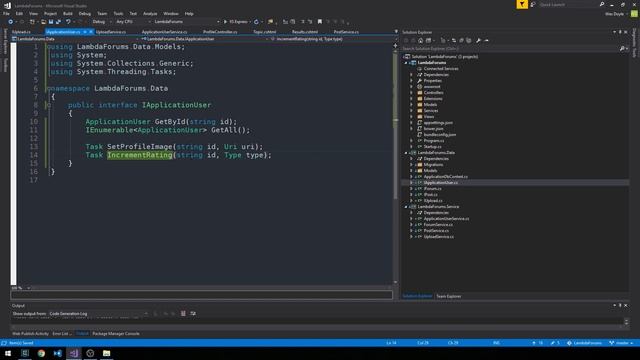640x360 pixels.
Task: Open Visual Studio Code from the taskbar
Action: point(58,353)
